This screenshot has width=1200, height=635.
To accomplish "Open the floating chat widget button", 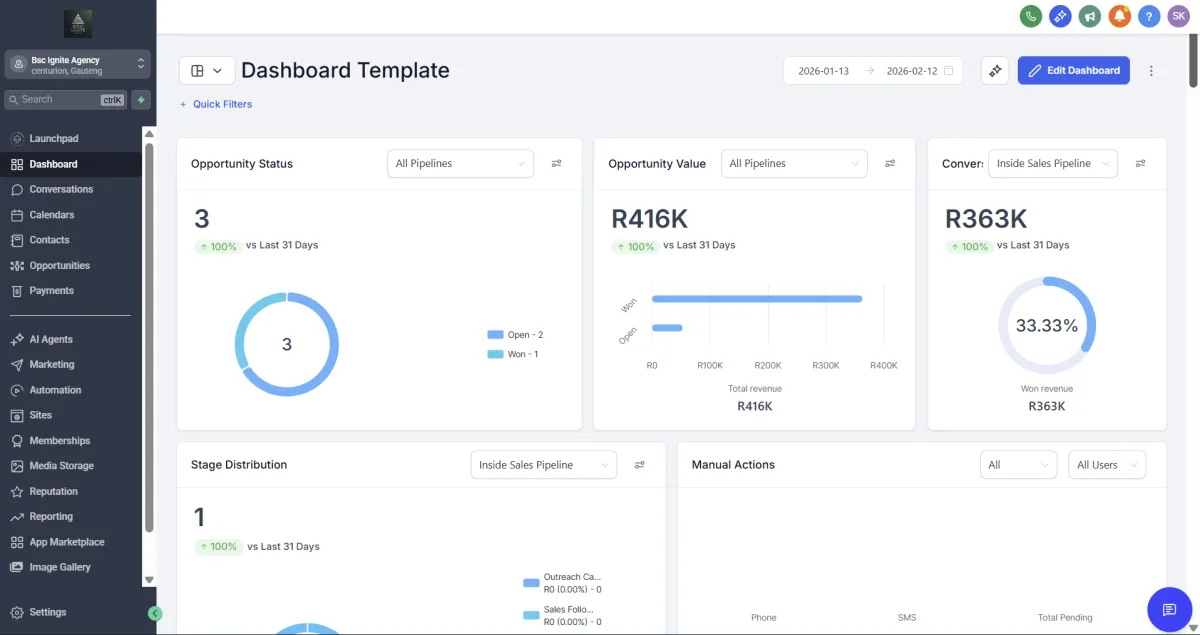I will (1169, 609).
